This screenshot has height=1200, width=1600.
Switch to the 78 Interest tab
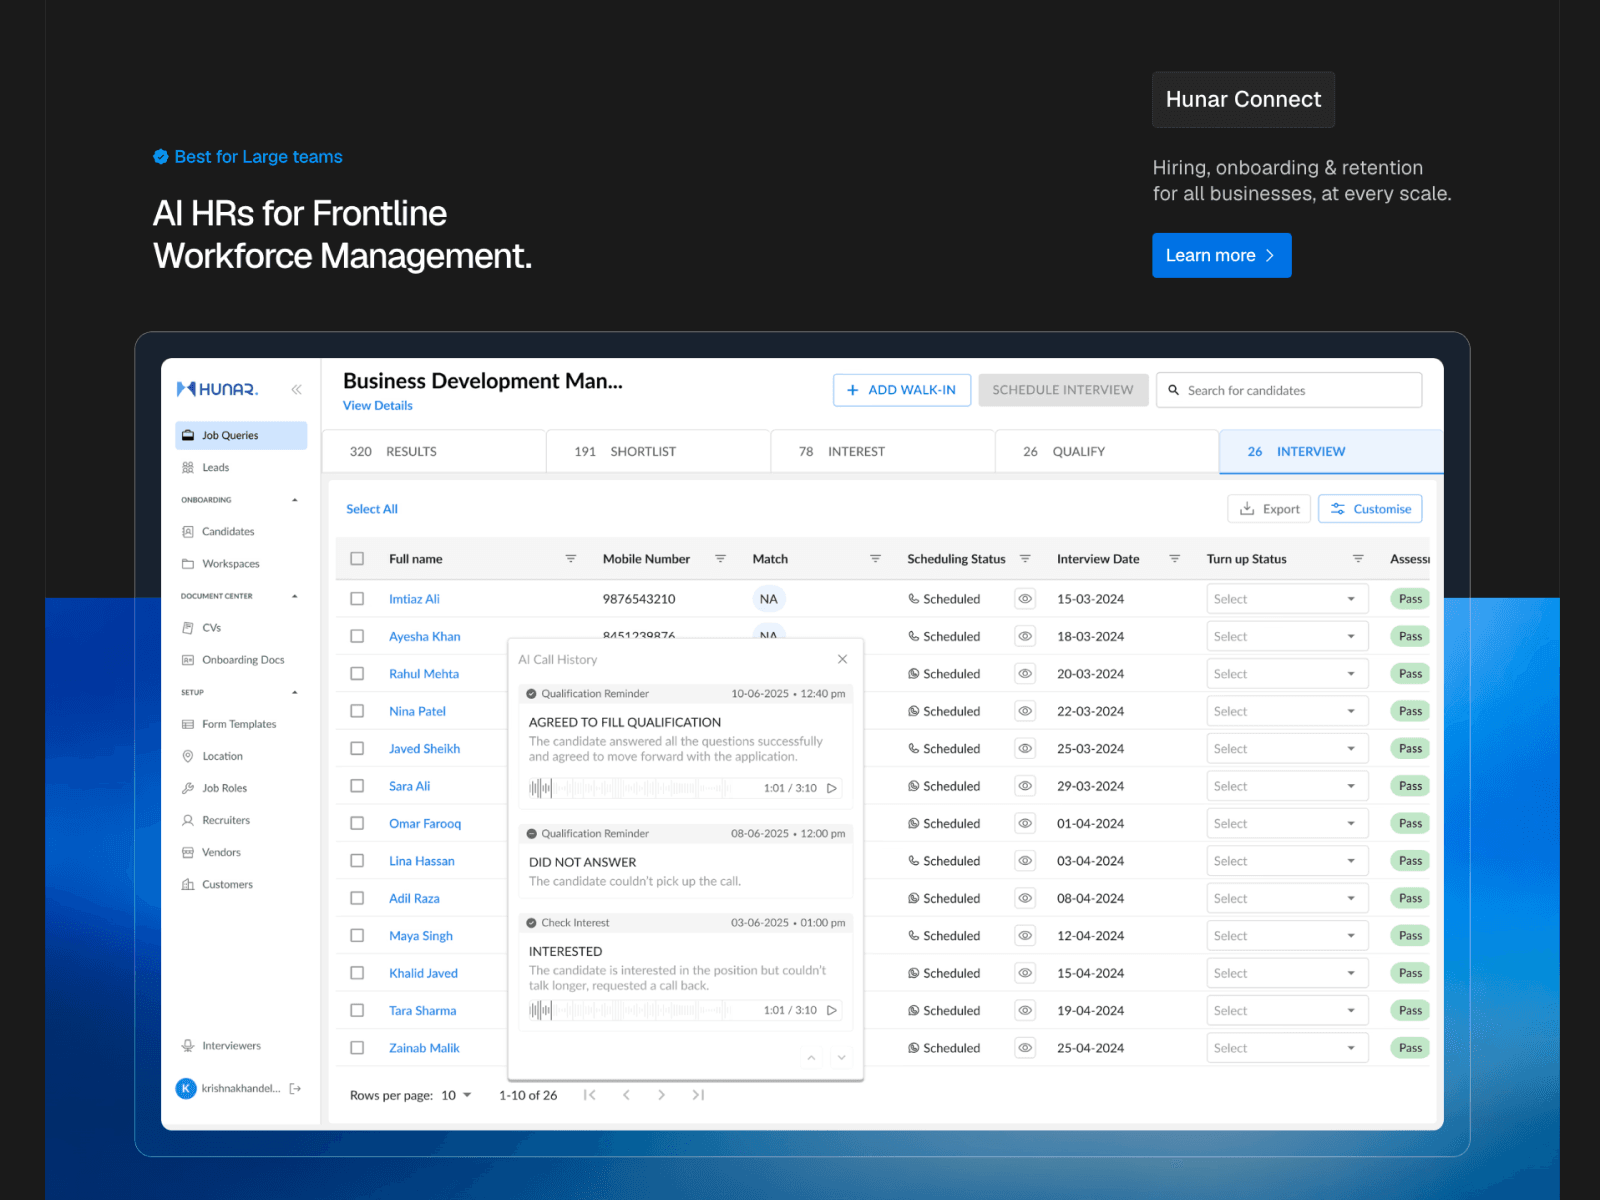pyautogui.click(x=883, y=452)
